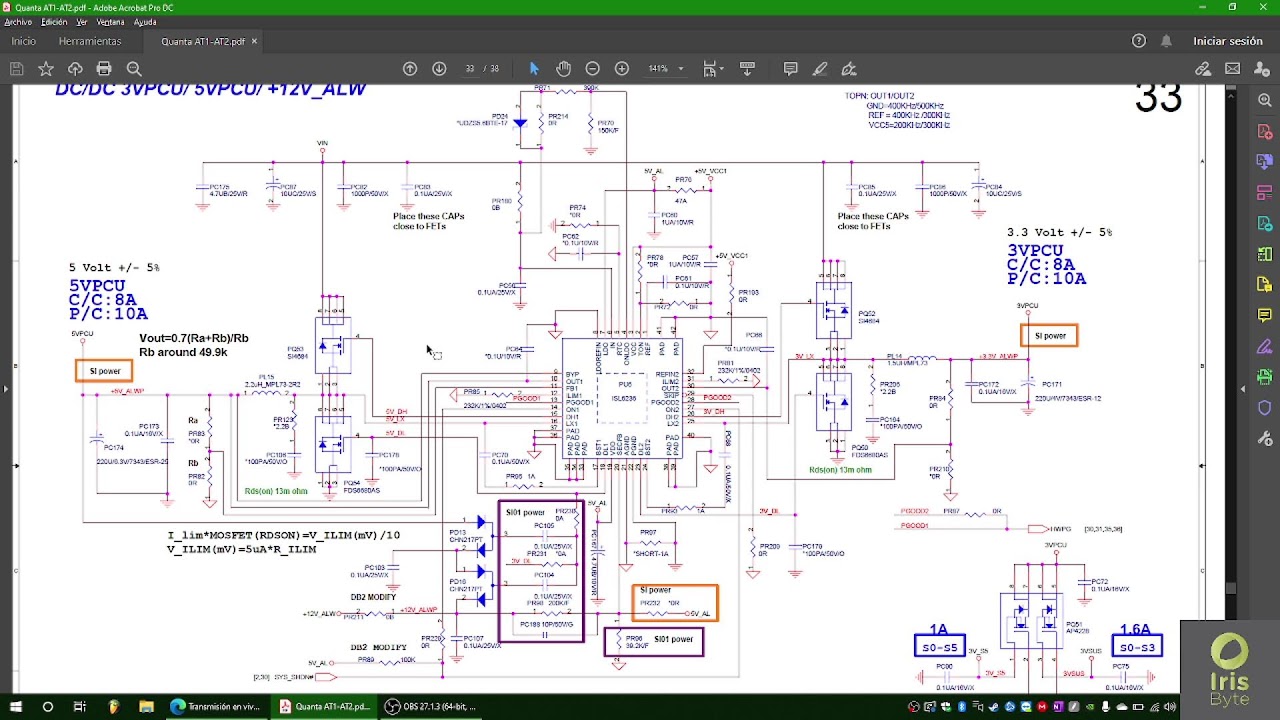
Task: Open the Create PDF tool in right panel
Action: [1264, 133]
